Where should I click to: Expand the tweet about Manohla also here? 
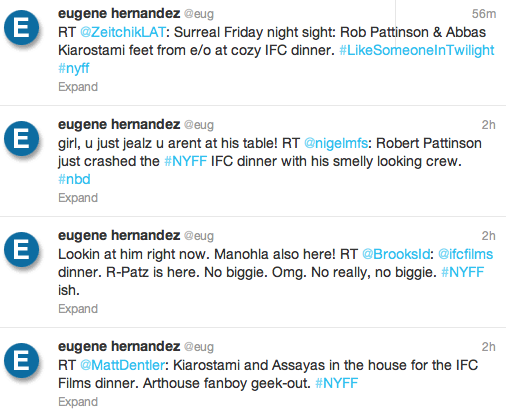click(x=78, y=309)
